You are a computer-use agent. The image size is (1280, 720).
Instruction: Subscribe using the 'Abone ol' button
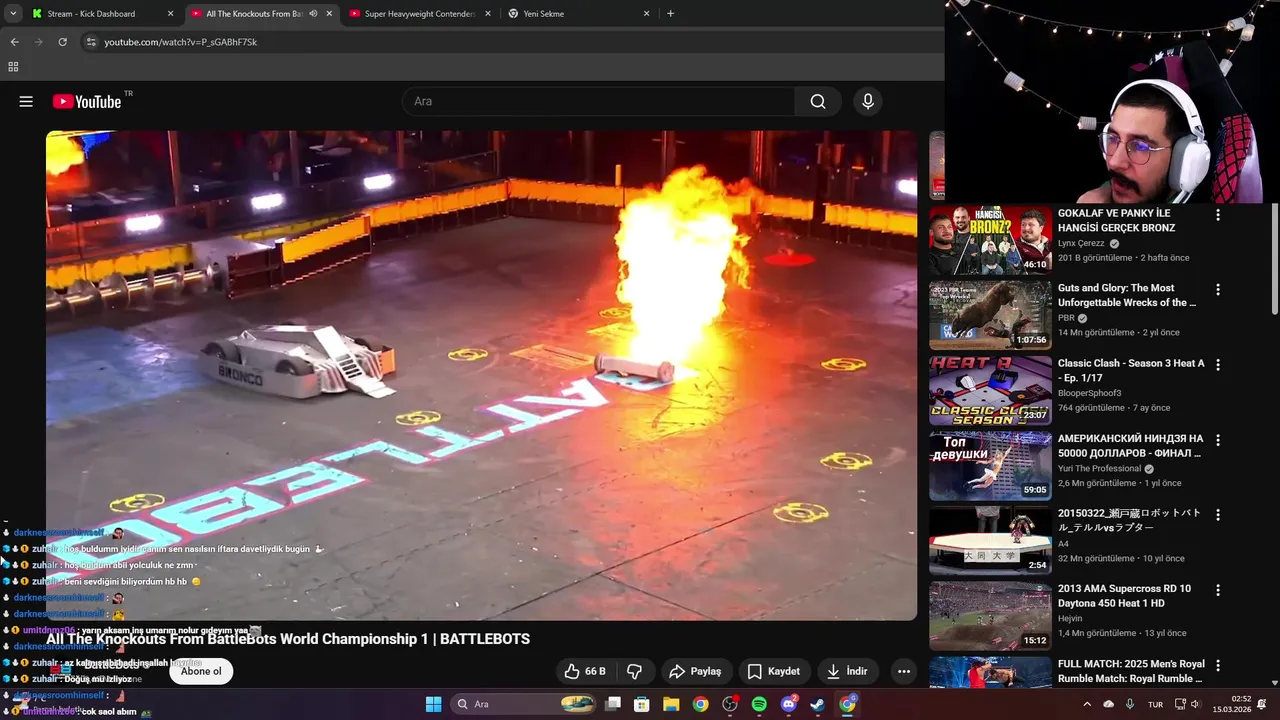[201, 671]
